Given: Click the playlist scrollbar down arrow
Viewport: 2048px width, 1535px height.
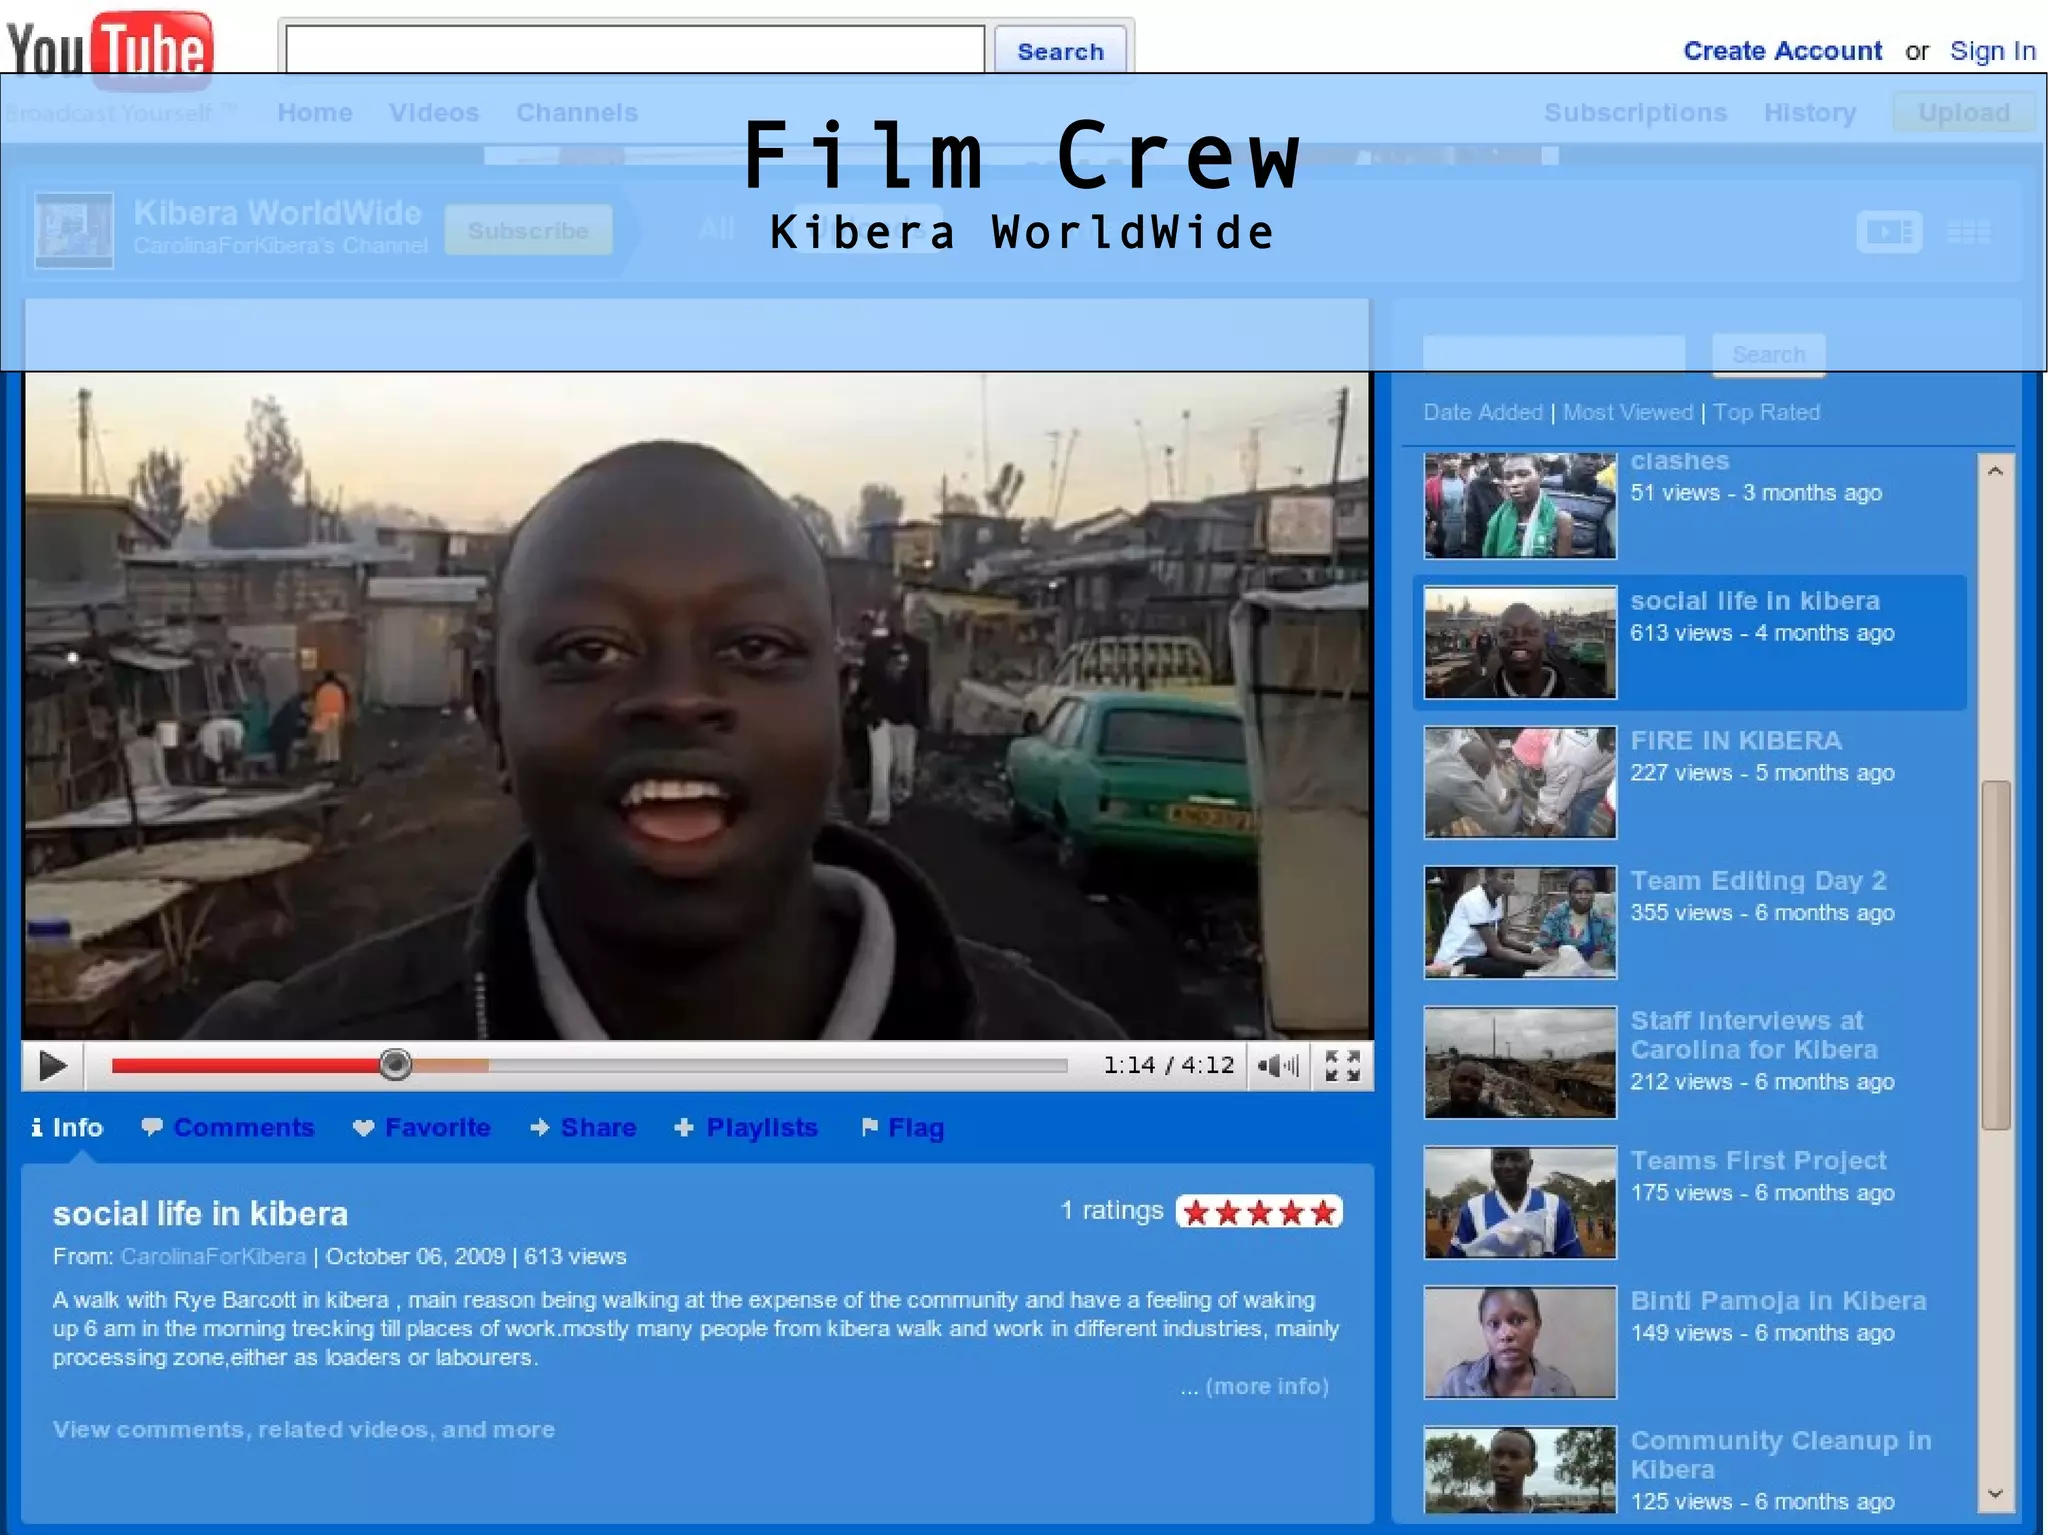Looking at the screenshot, I should [1995, 1494].
